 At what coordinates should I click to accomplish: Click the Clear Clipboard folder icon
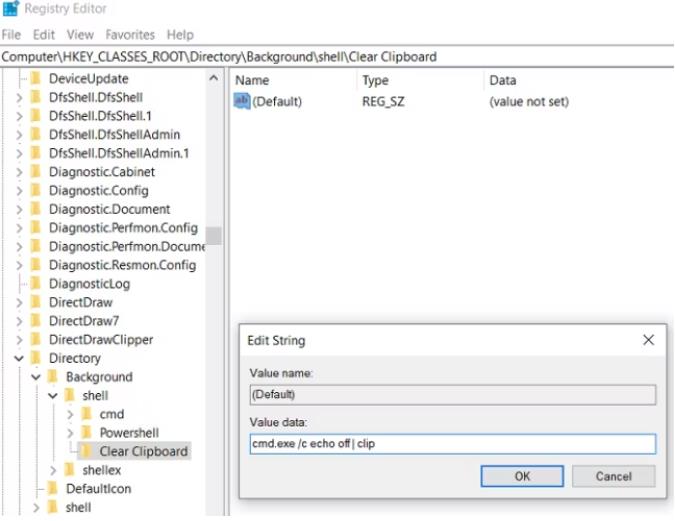coord(87,451)
